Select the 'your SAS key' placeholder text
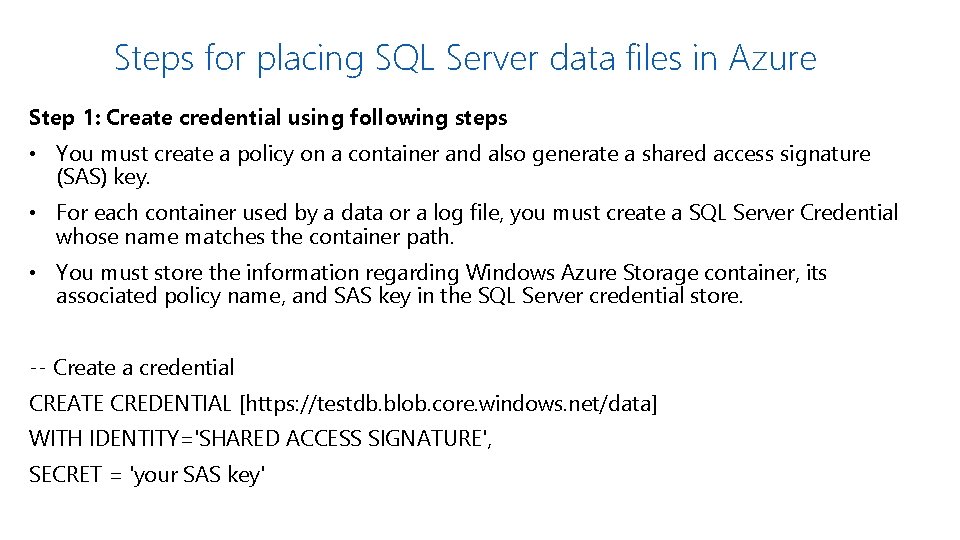 click(197, 475)
